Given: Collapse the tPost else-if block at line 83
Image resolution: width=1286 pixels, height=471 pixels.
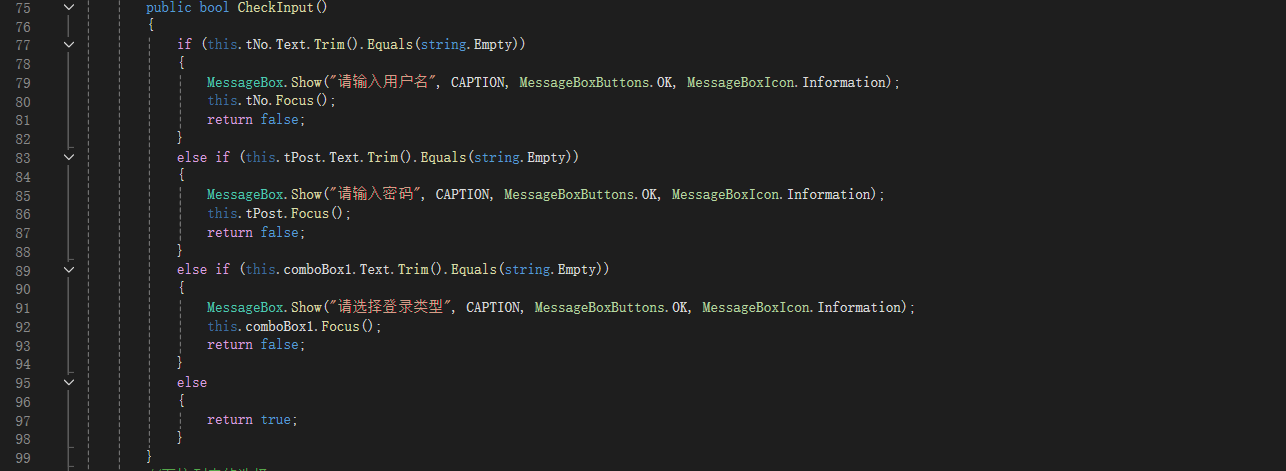Looking at the screenshot, I should [68, 157].
